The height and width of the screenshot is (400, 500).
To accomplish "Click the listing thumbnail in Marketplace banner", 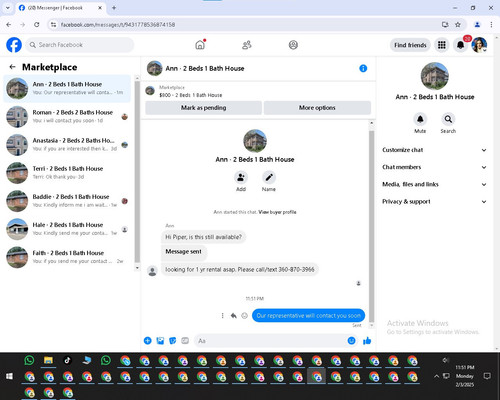I will (150, 91).
